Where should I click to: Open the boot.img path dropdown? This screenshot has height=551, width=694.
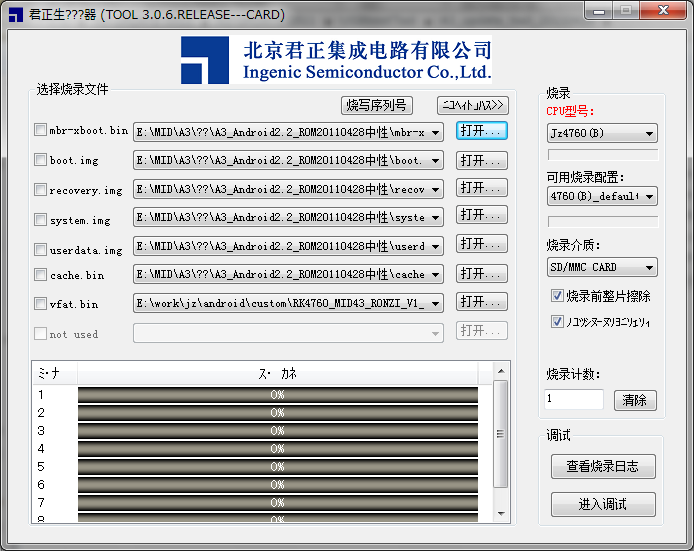coord(436,160)
